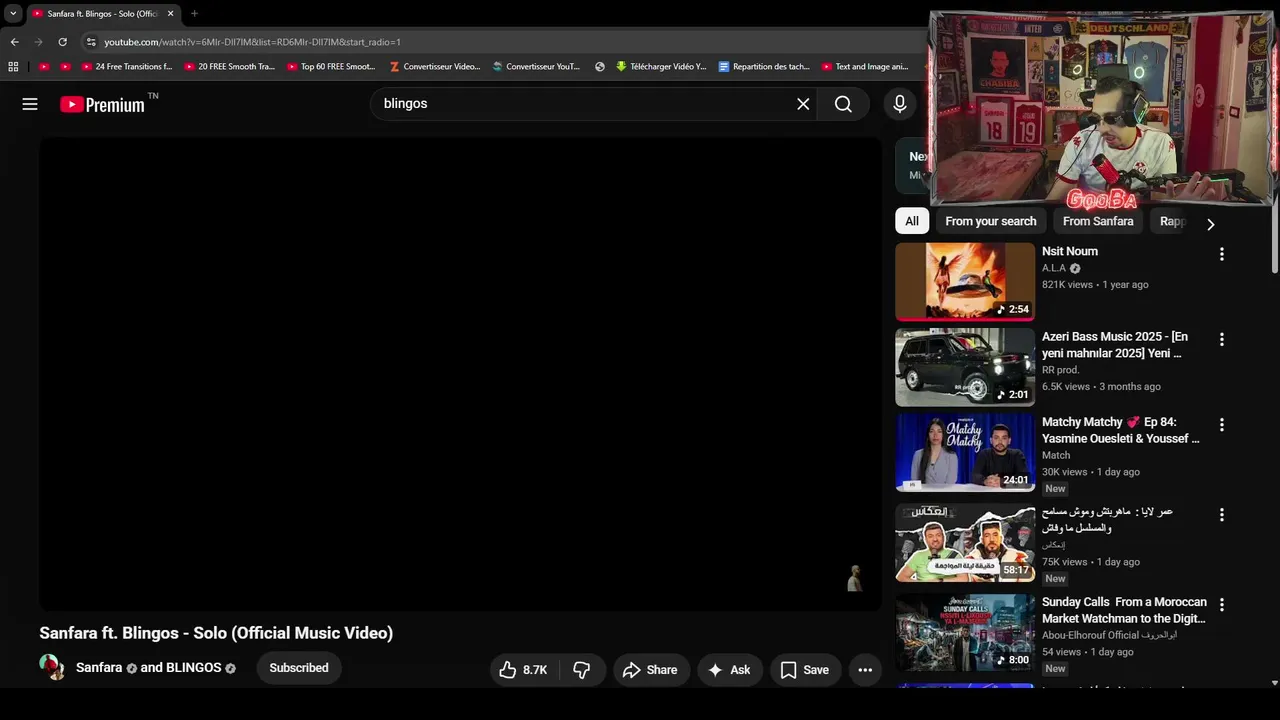Image resolution: width=1280 pixels, height=720 pixels.
Task: Open more actions under the video
Action: point(865,670)
